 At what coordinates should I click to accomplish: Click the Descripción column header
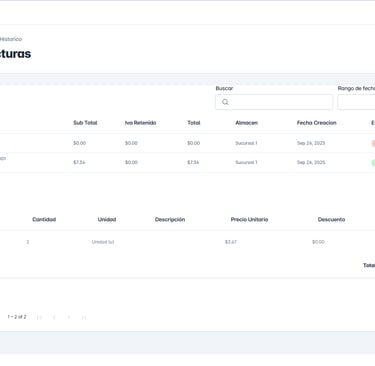(x=170, y=219)
